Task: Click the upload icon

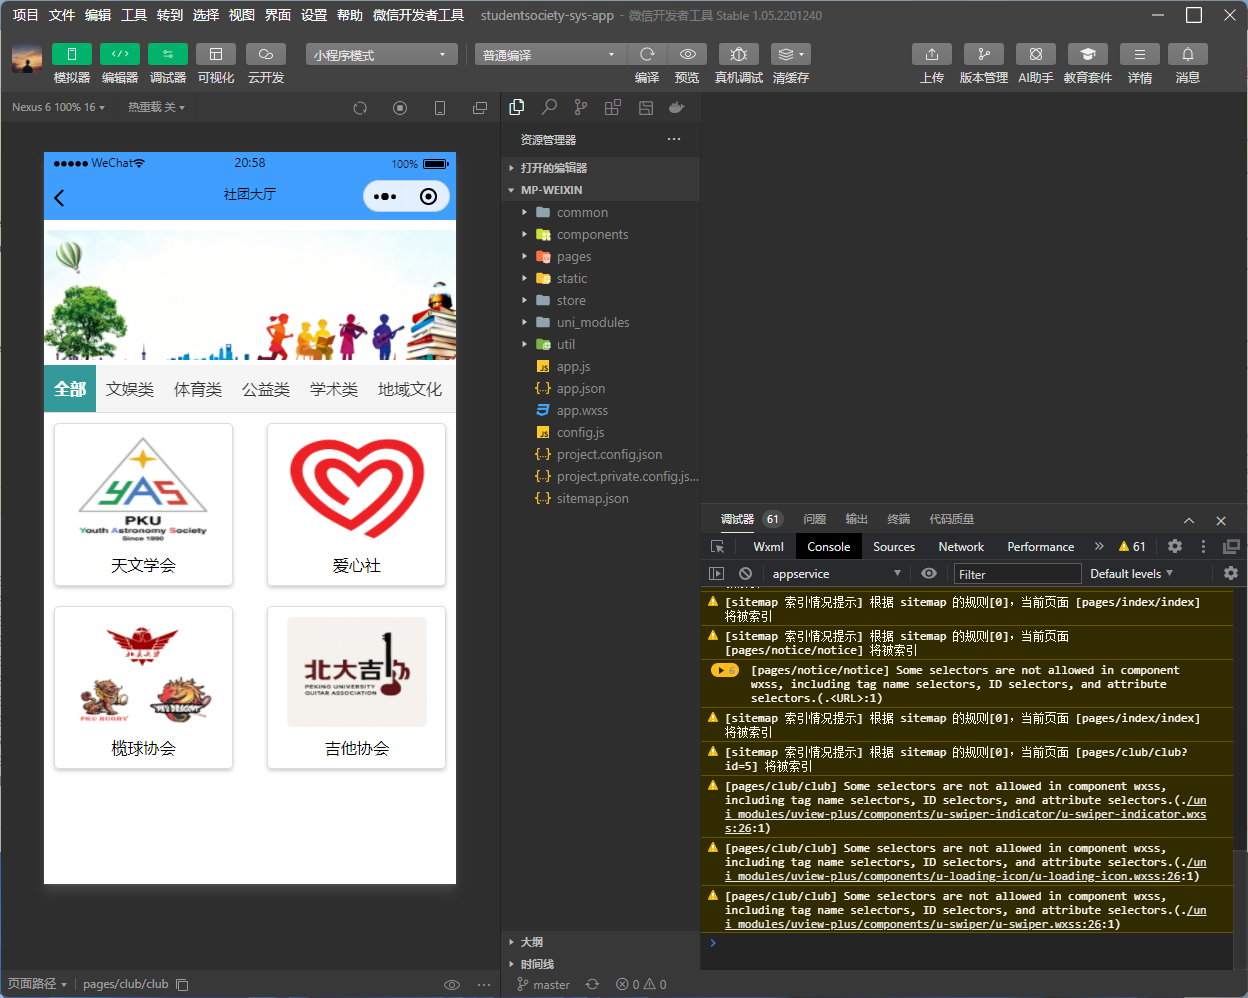Action: (x=932, y=54)
